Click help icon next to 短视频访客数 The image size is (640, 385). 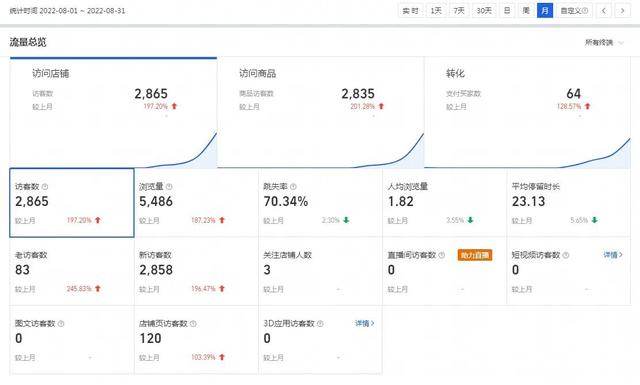pyautogui.click(x=566, y=255)
